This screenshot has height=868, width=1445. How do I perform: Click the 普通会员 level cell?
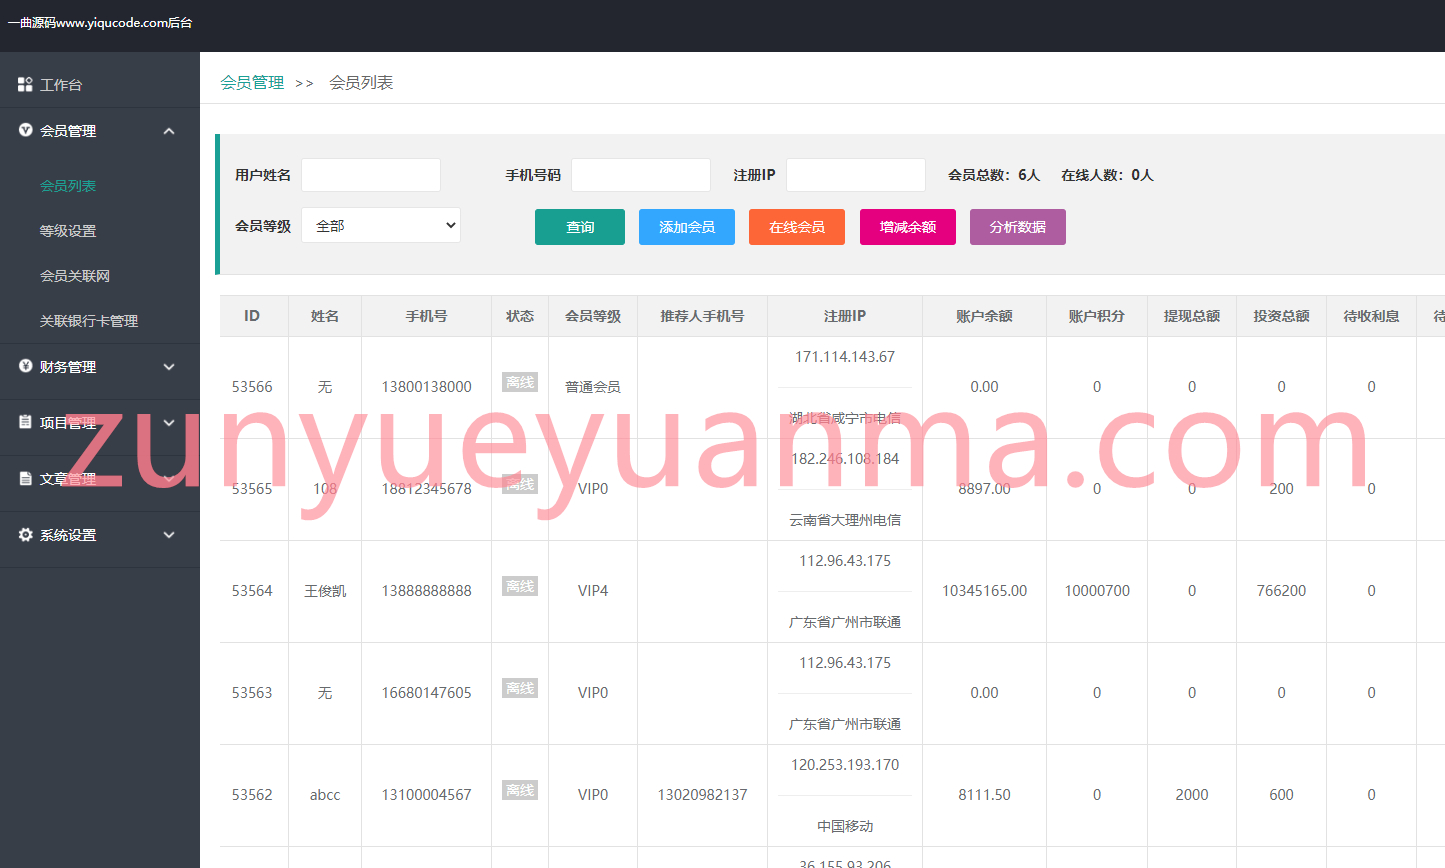tap(593, 387)
